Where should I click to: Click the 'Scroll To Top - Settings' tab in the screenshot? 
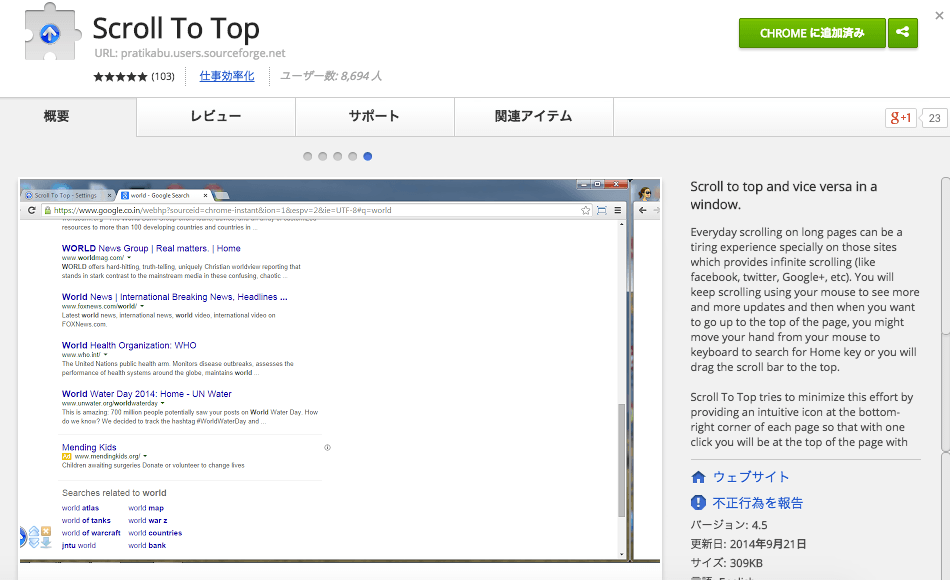point(68,195)
